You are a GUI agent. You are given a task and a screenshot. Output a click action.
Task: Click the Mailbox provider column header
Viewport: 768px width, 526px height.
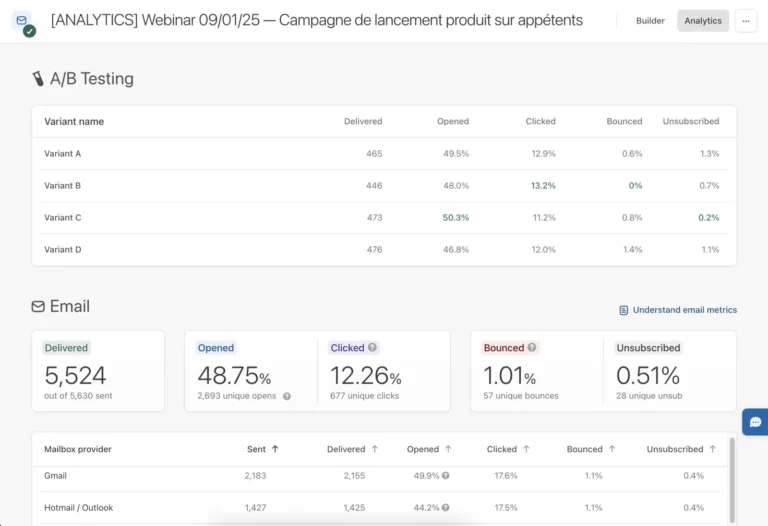(x=78, y=449)
